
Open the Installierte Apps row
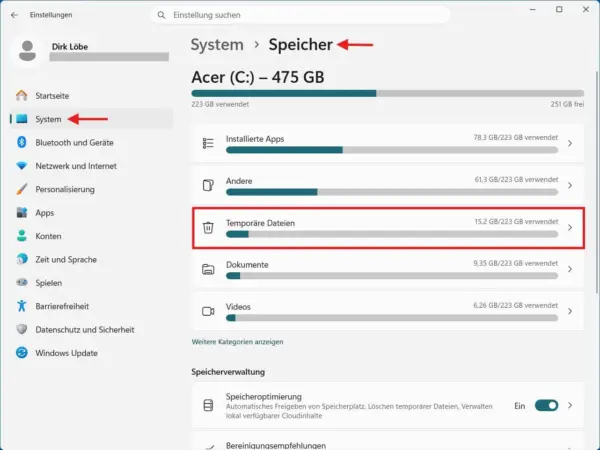point(388,143)
